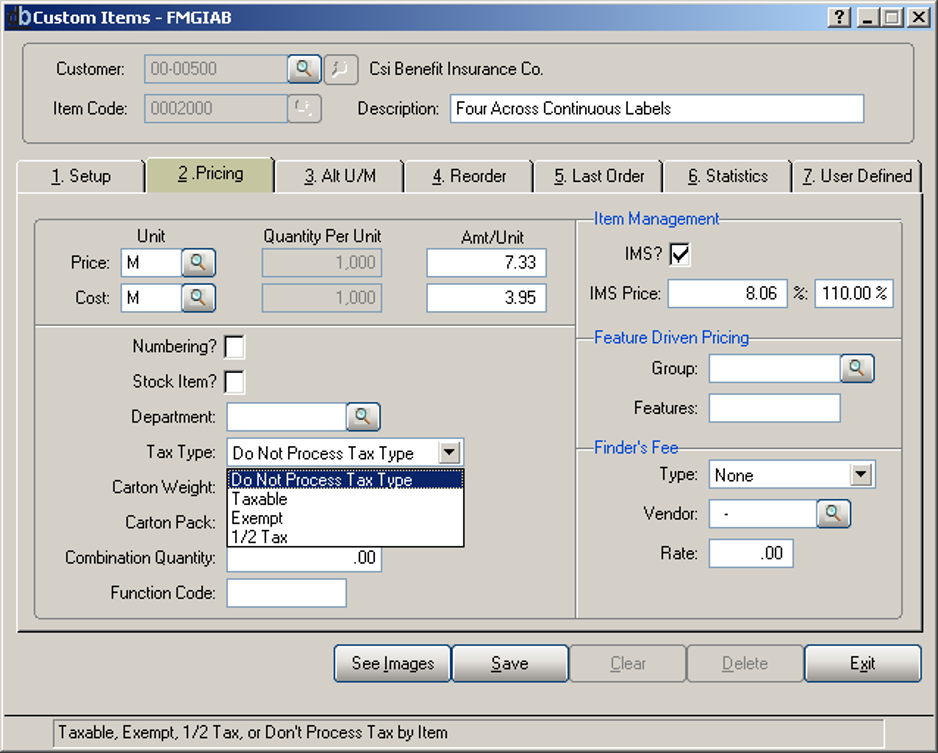Click the disabled Item Code lookup icon
This screenshot has height=753, width=938.
[x=304, y=108]
